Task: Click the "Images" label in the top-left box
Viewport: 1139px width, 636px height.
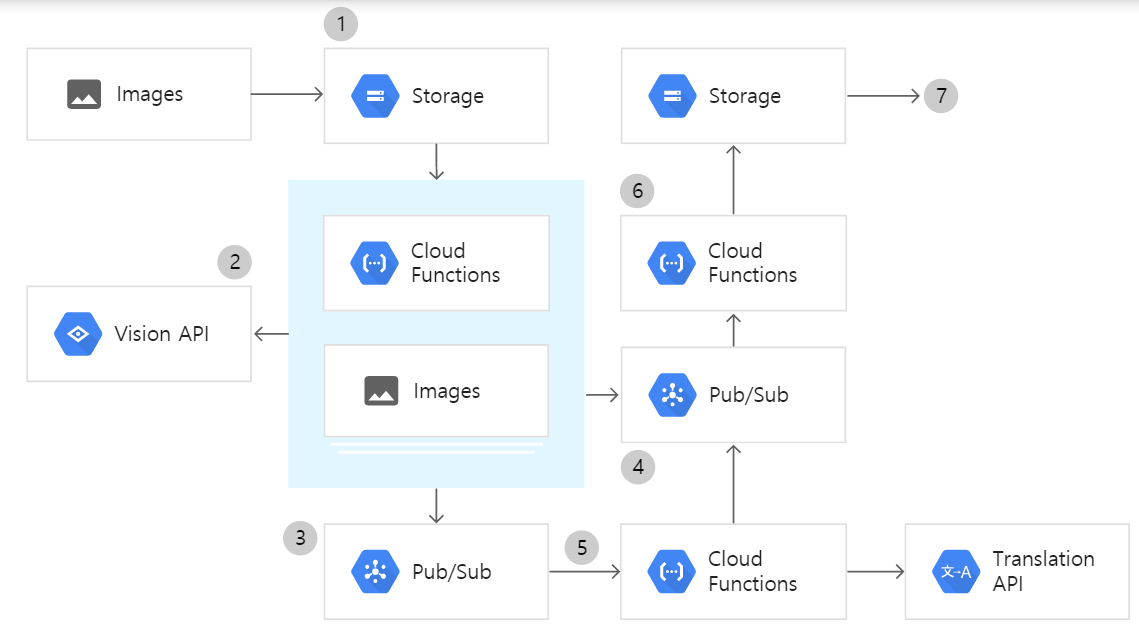Action: point(150,94)
